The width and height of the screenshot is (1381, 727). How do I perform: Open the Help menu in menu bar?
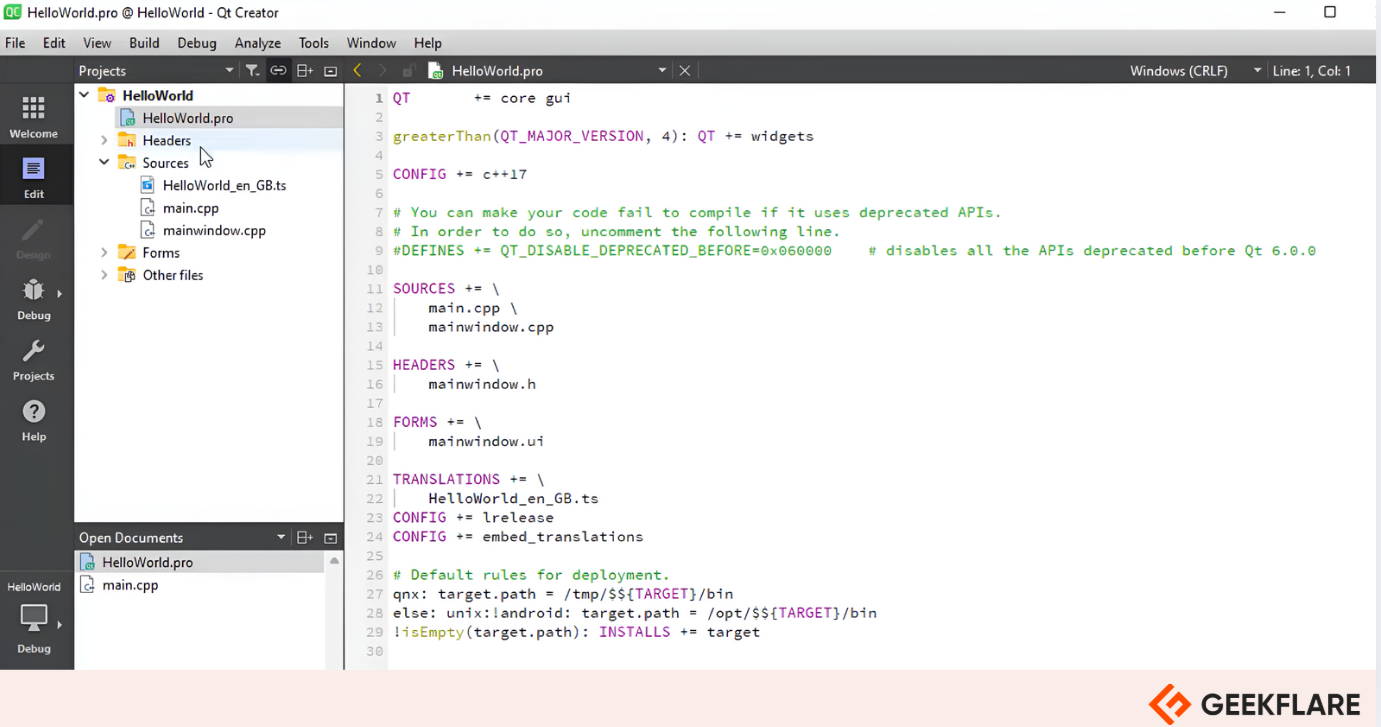(x=427, y=43)
